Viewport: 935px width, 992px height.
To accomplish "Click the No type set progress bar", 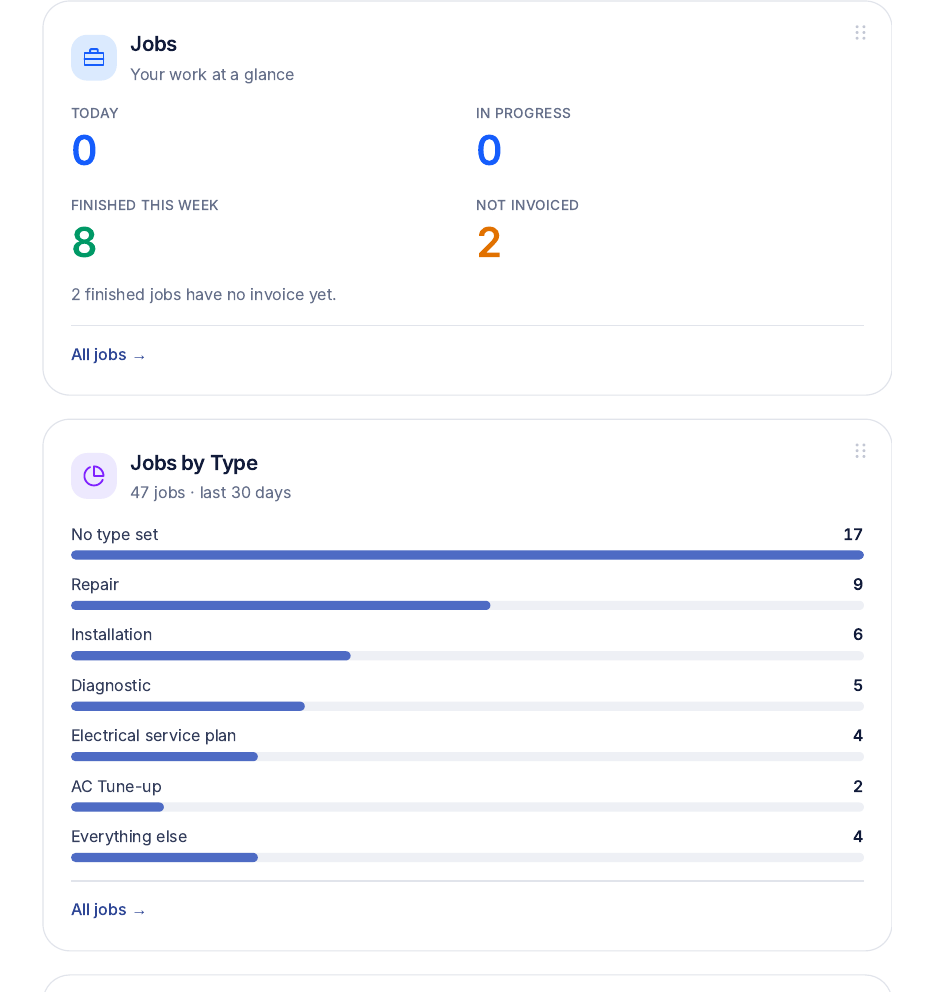I will [467, 555].
